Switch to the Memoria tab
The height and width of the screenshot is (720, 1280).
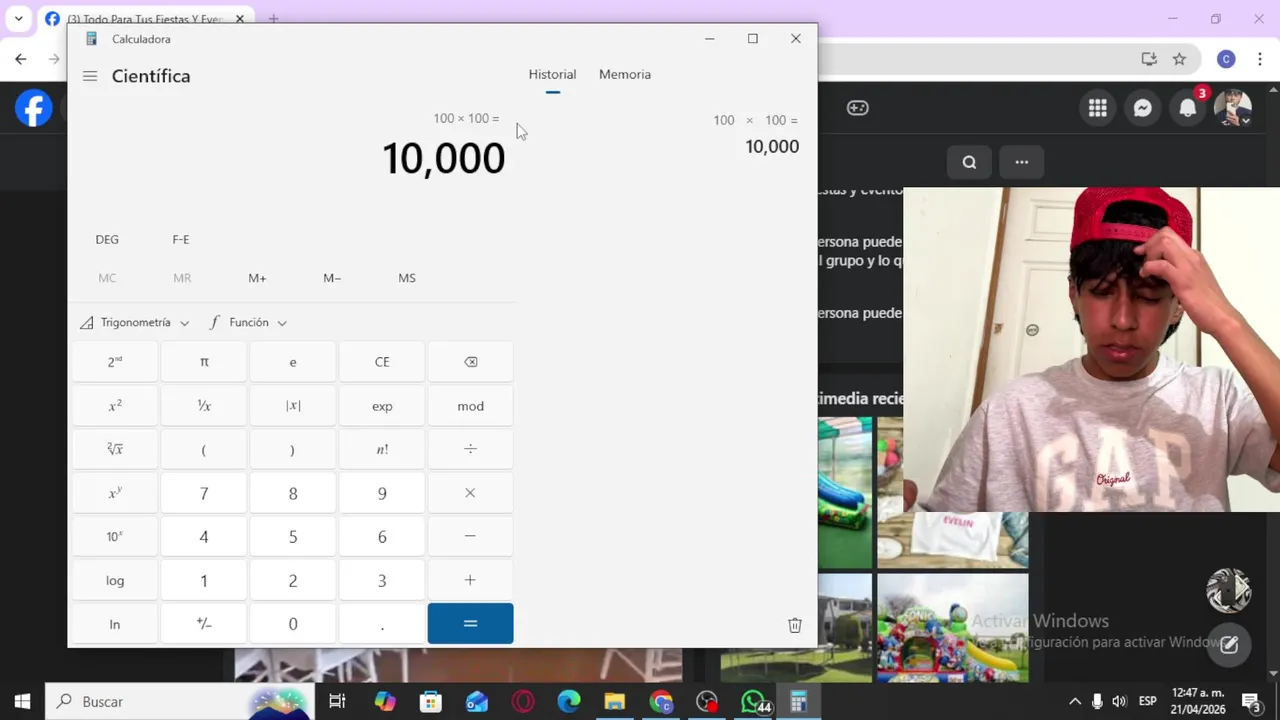(625, 75)
